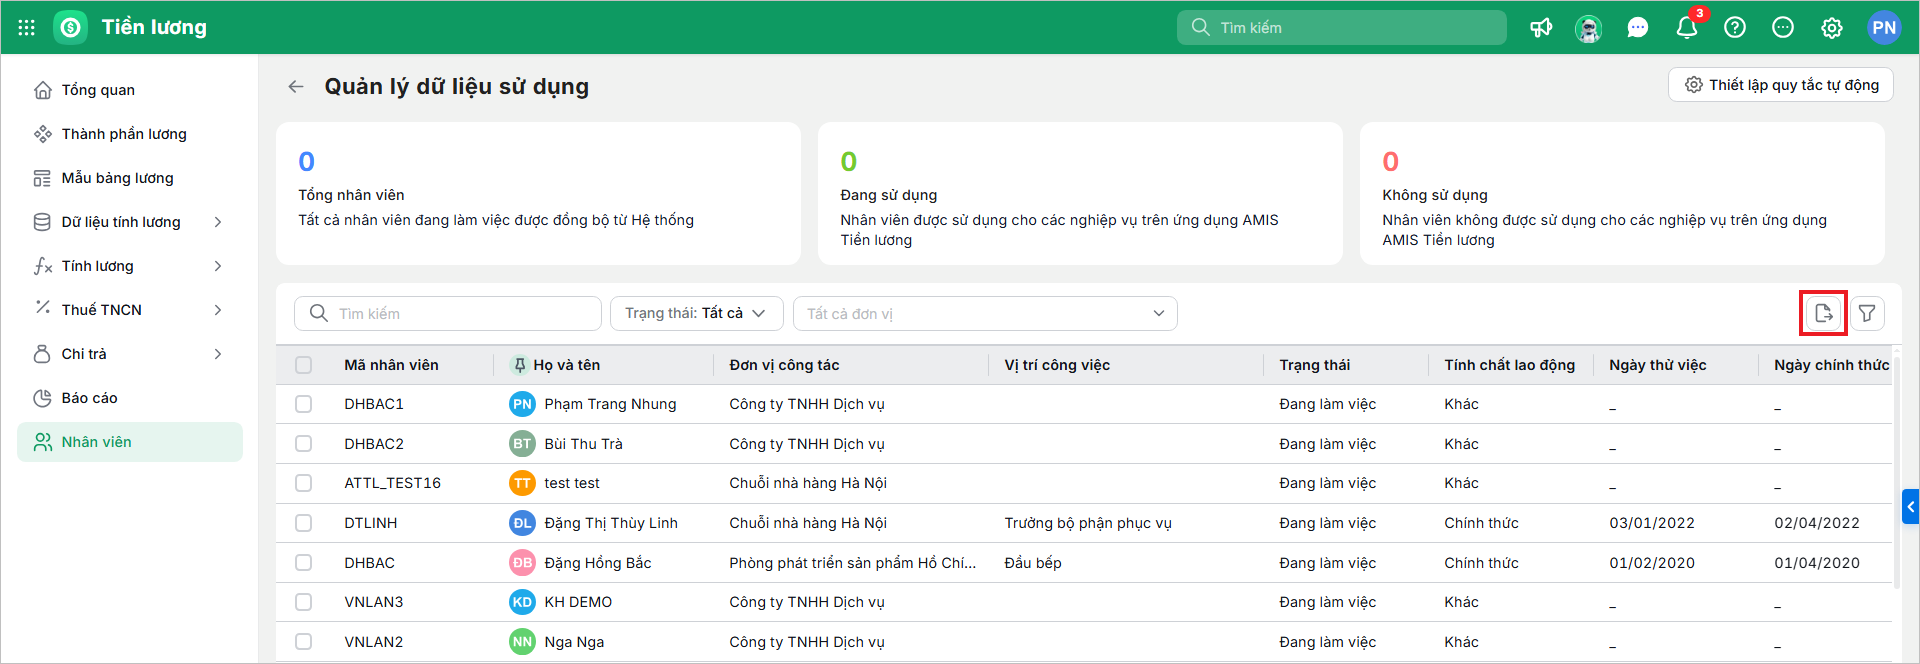The width and height of the screenshot is (1920, 664).
Task: Sort by Mã nhân viên column header
Action: point(391,365)
